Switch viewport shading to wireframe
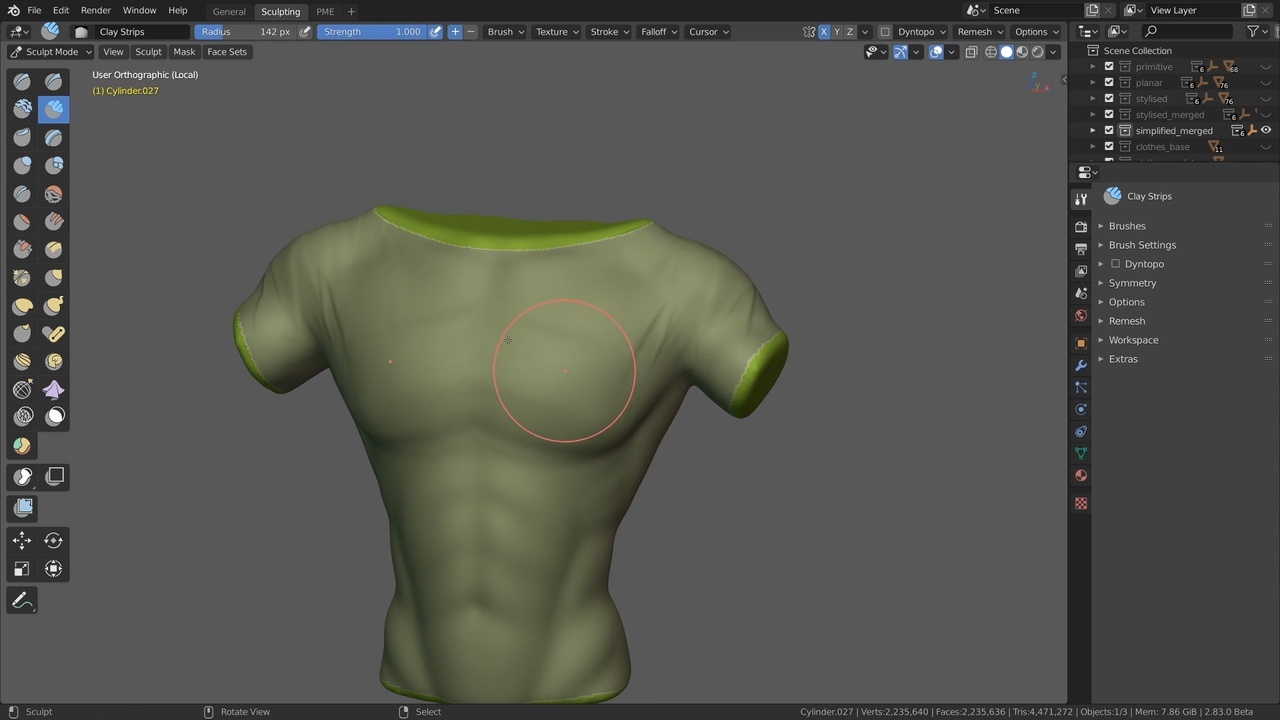The width and height of the screenshot is (1280, 720). click(991, 52)
